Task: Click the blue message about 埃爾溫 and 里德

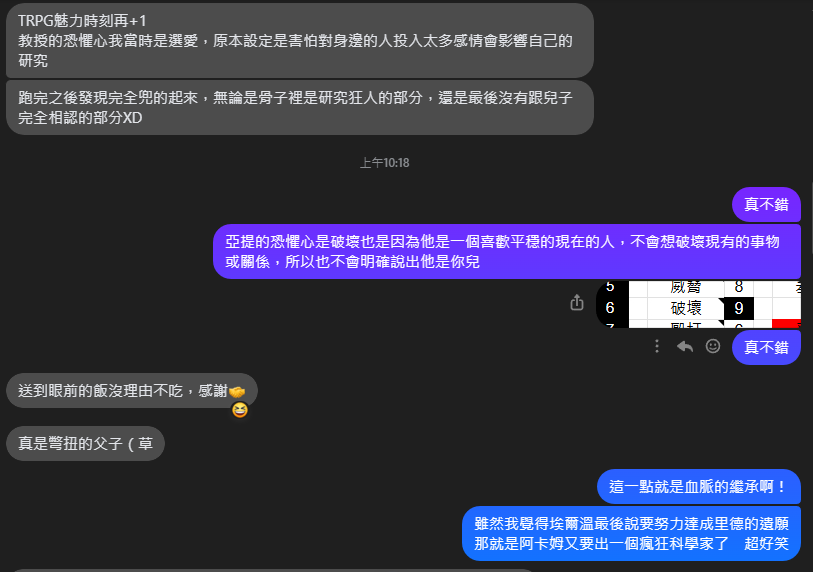Action: coord(632,534)
